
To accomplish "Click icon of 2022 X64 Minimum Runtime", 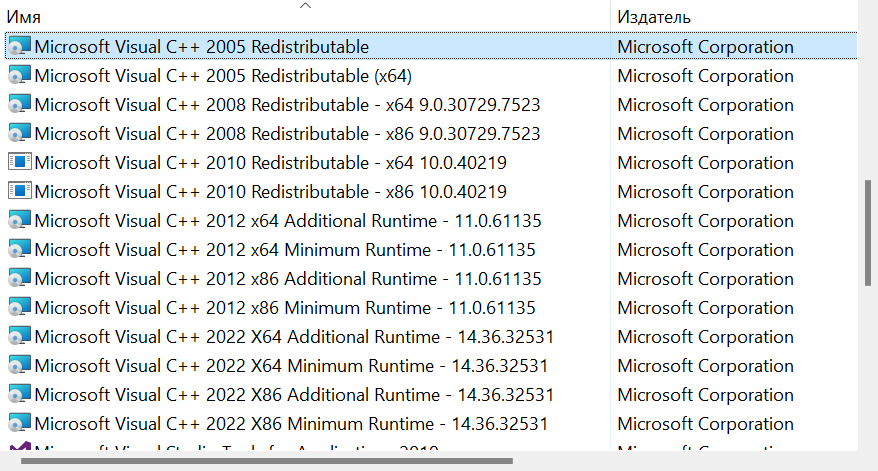I will point(19,366).
